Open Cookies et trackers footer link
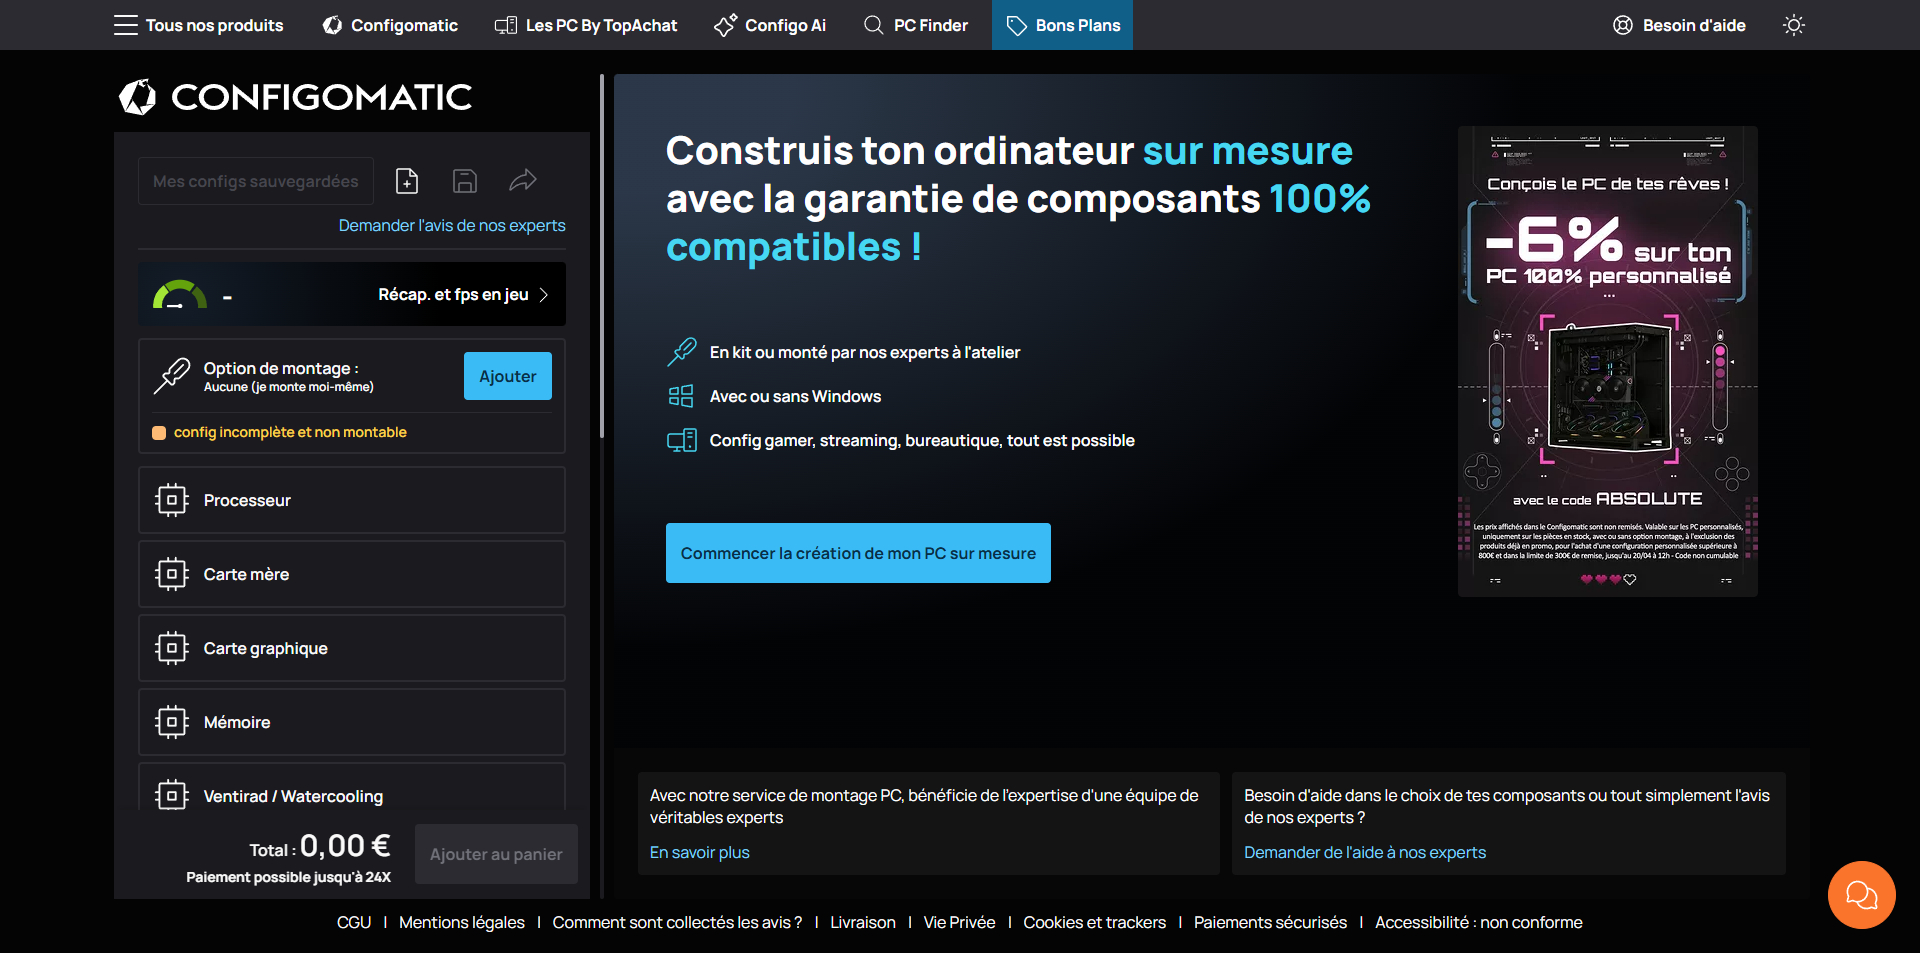 pyautogui.click(x=1095, y=922)
